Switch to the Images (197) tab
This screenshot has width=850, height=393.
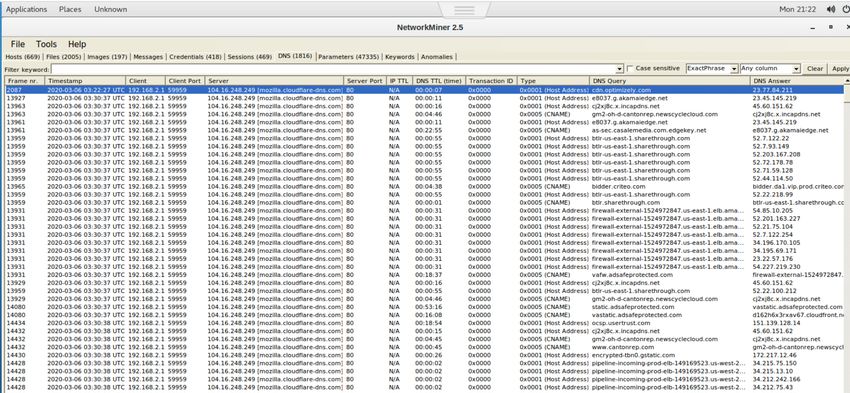point(107,56)
